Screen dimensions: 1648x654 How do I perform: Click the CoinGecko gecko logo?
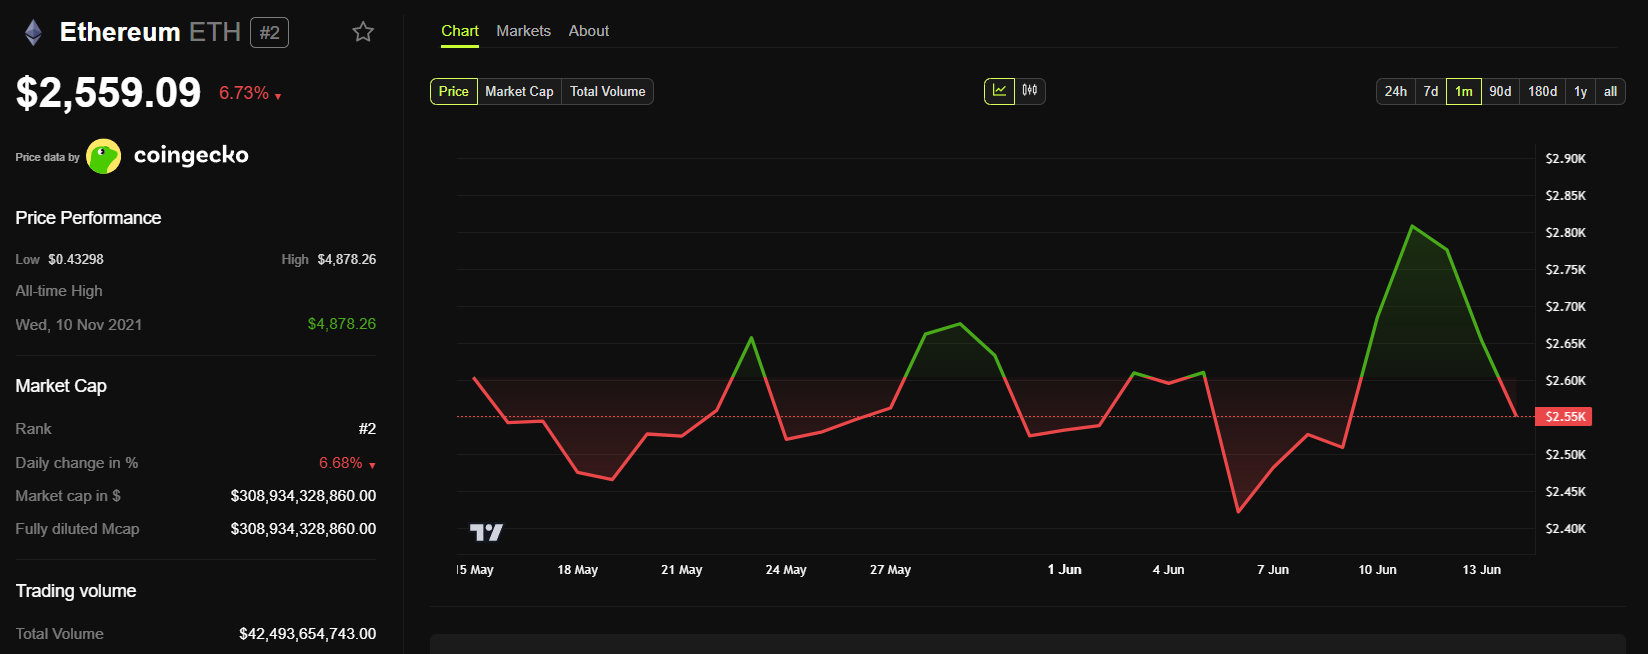coord(104,156)
